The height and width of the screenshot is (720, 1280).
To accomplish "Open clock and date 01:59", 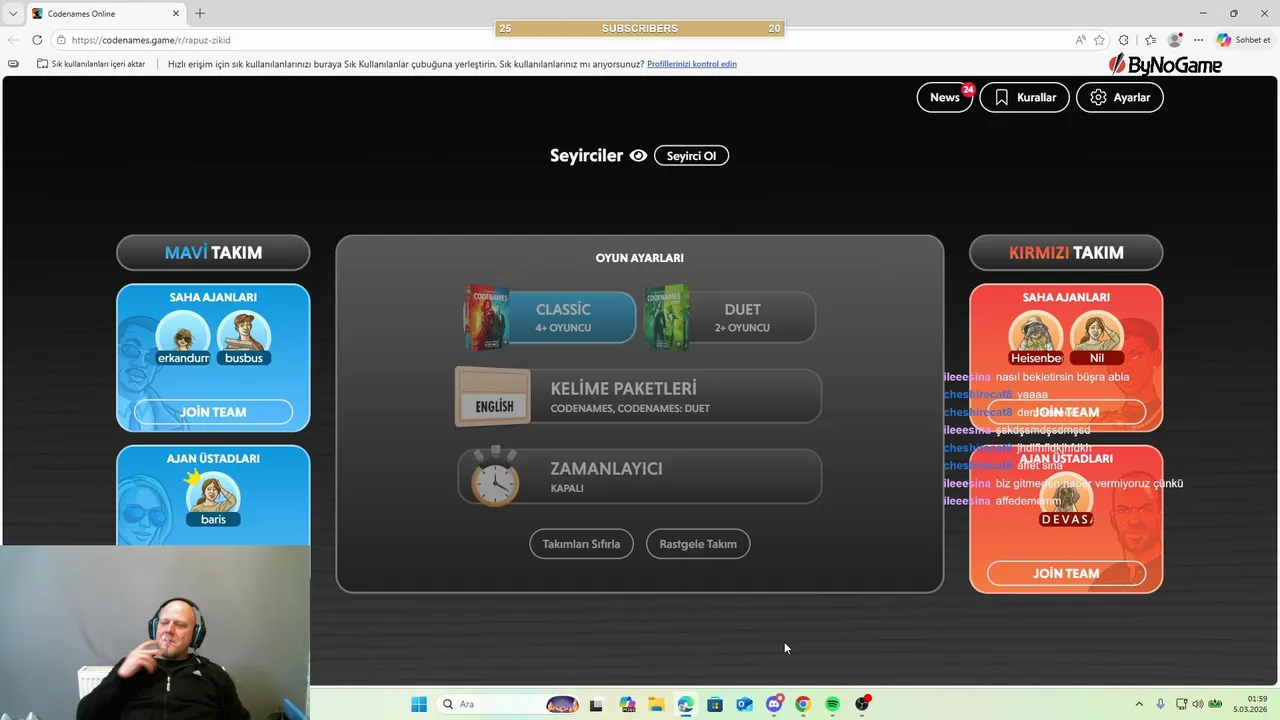I will [x=1251, y=704].
